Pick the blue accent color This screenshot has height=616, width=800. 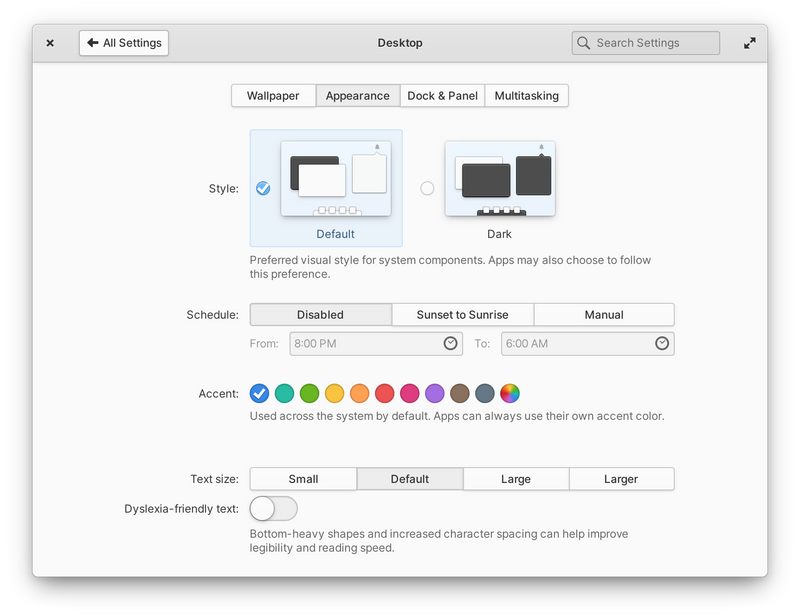click(x=259, y=393)
